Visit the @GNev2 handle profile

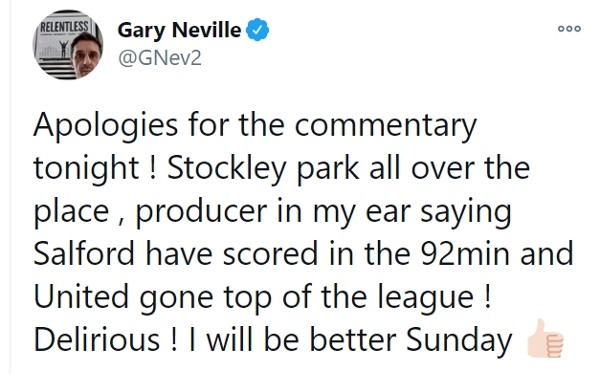click(160, 58)
